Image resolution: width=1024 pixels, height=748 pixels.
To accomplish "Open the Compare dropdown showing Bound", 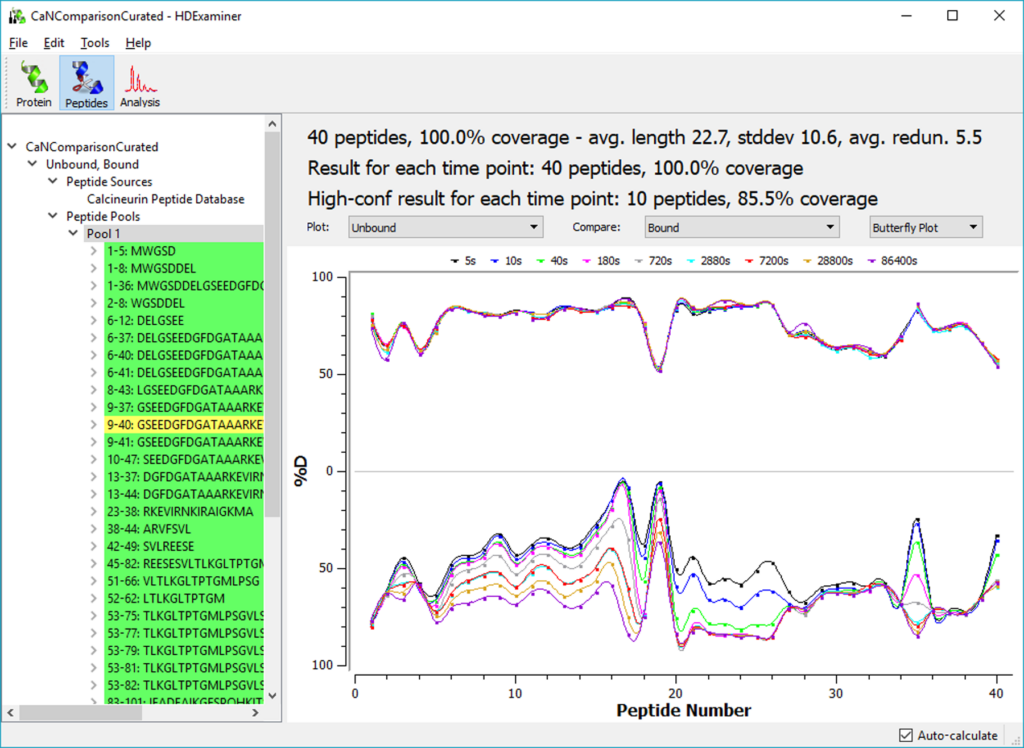I will [742, 227].
